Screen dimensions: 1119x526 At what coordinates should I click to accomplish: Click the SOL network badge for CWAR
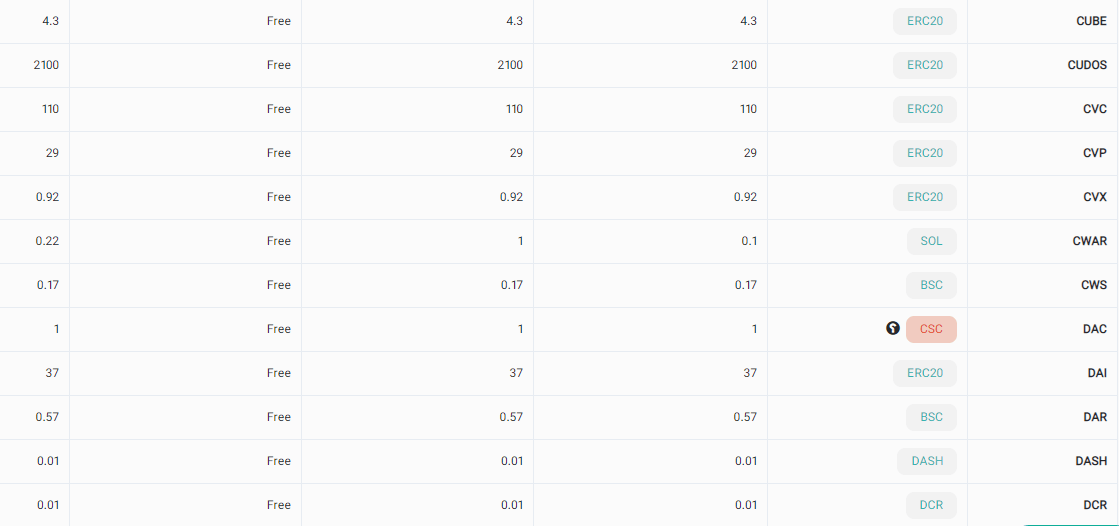[932, 241]
